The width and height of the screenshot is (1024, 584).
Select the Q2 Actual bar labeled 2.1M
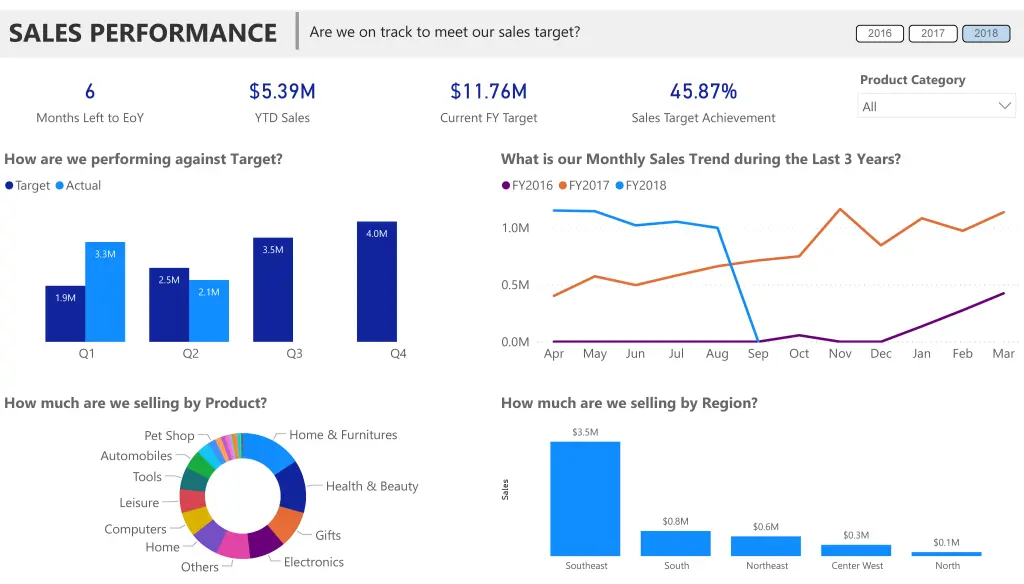[x=209, y=311]
